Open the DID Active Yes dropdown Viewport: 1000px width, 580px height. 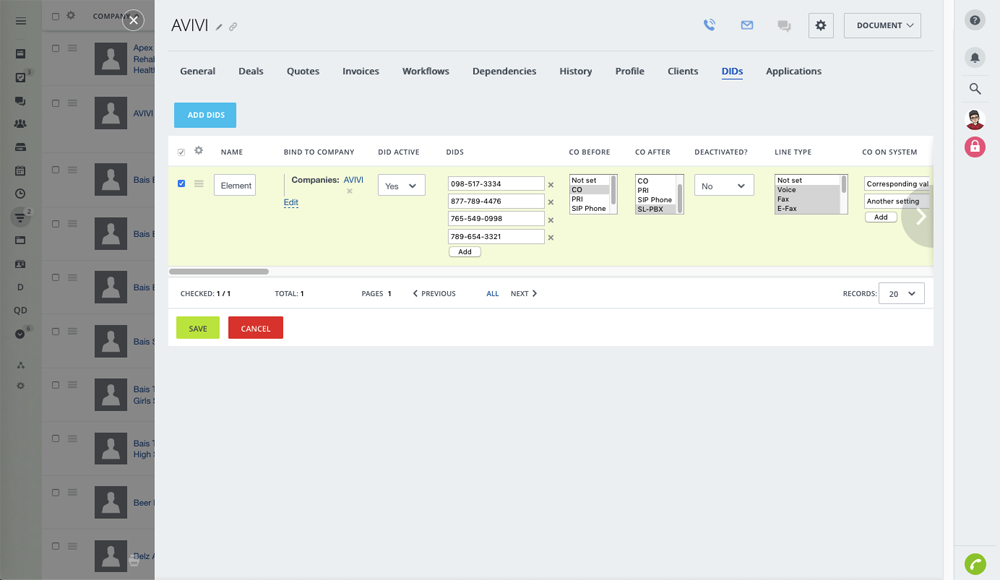tap(401, 186)
